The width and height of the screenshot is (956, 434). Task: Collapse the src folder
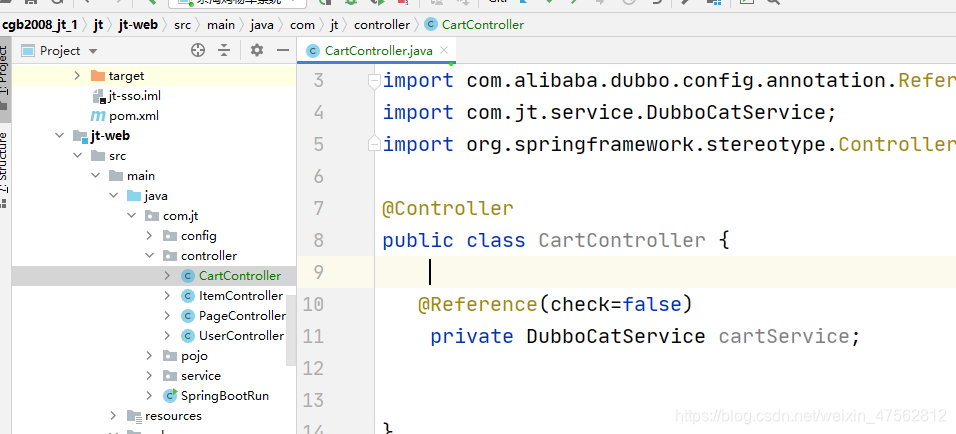click(x=77, y=155)
